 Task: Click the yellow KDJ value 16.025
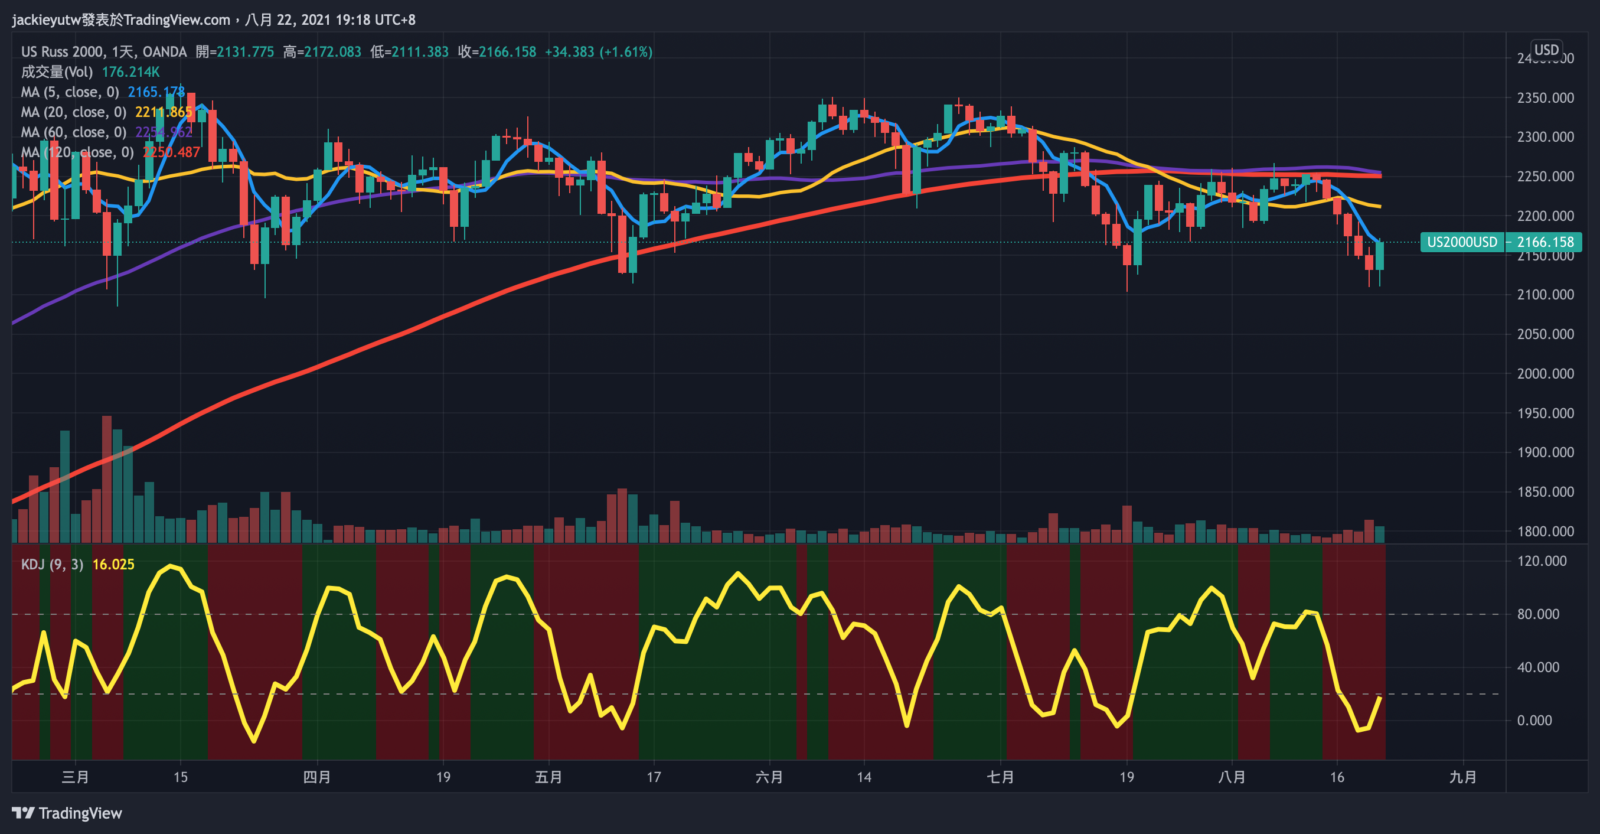click(x=113, y=565)
